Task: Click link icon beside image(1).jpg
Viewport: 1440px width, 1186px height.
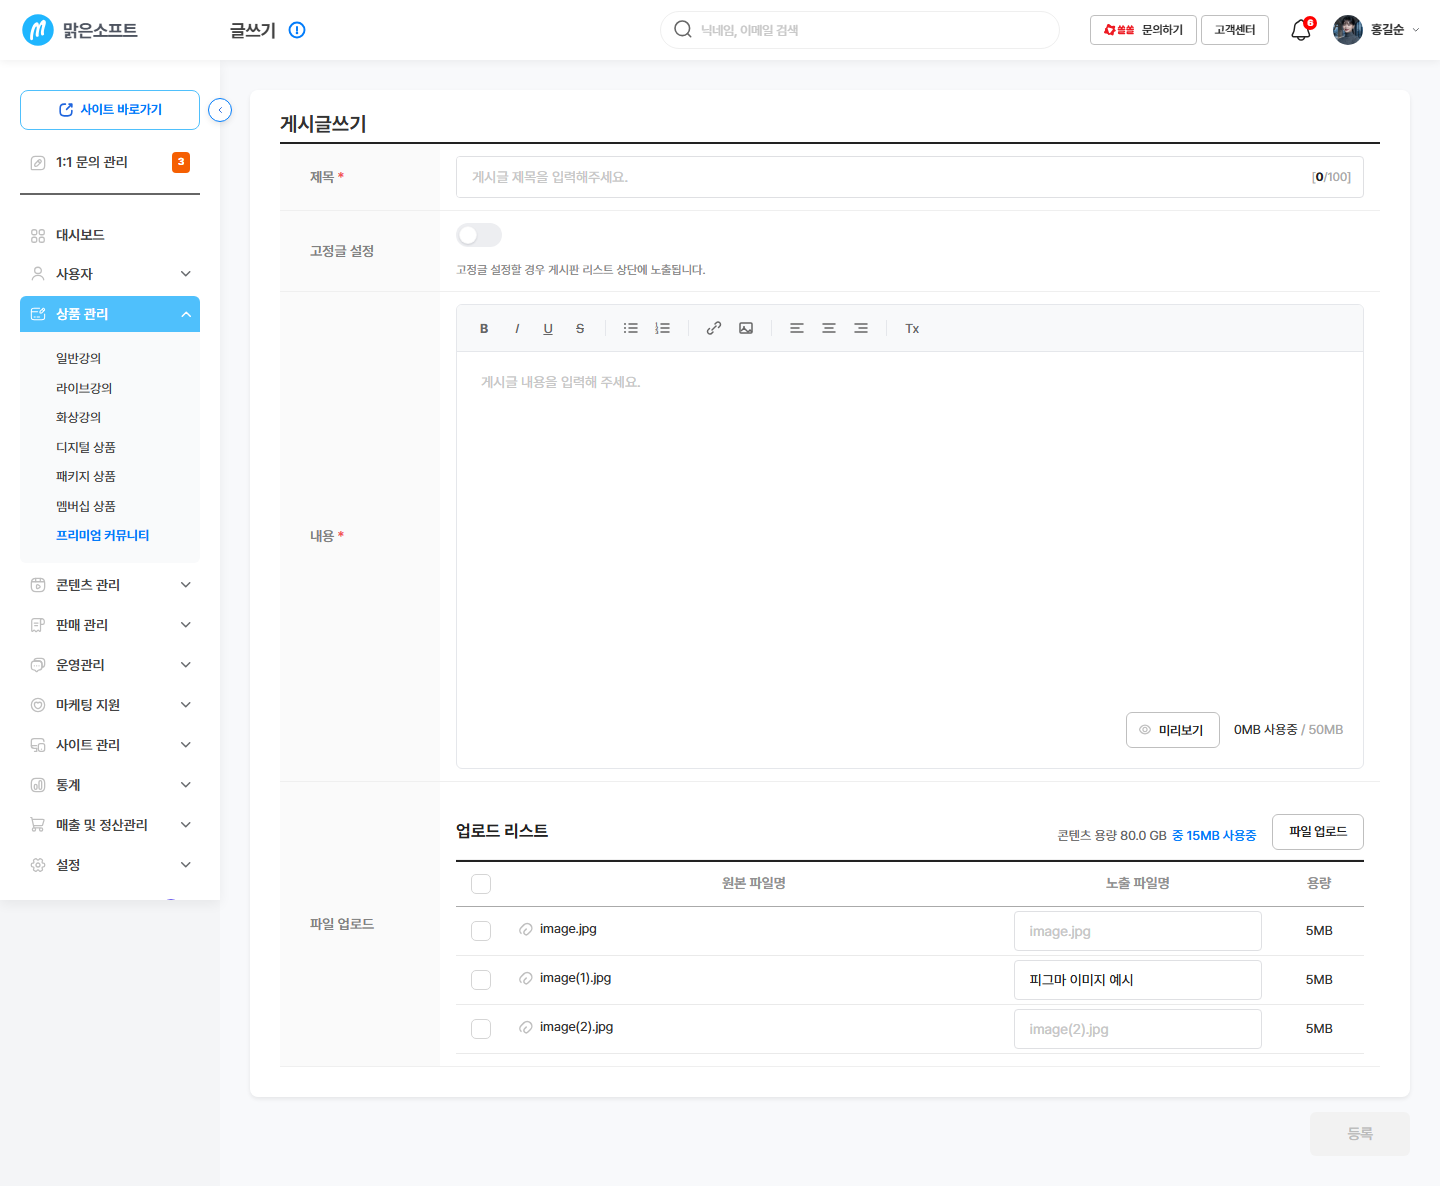Action: tap(526, 978)
